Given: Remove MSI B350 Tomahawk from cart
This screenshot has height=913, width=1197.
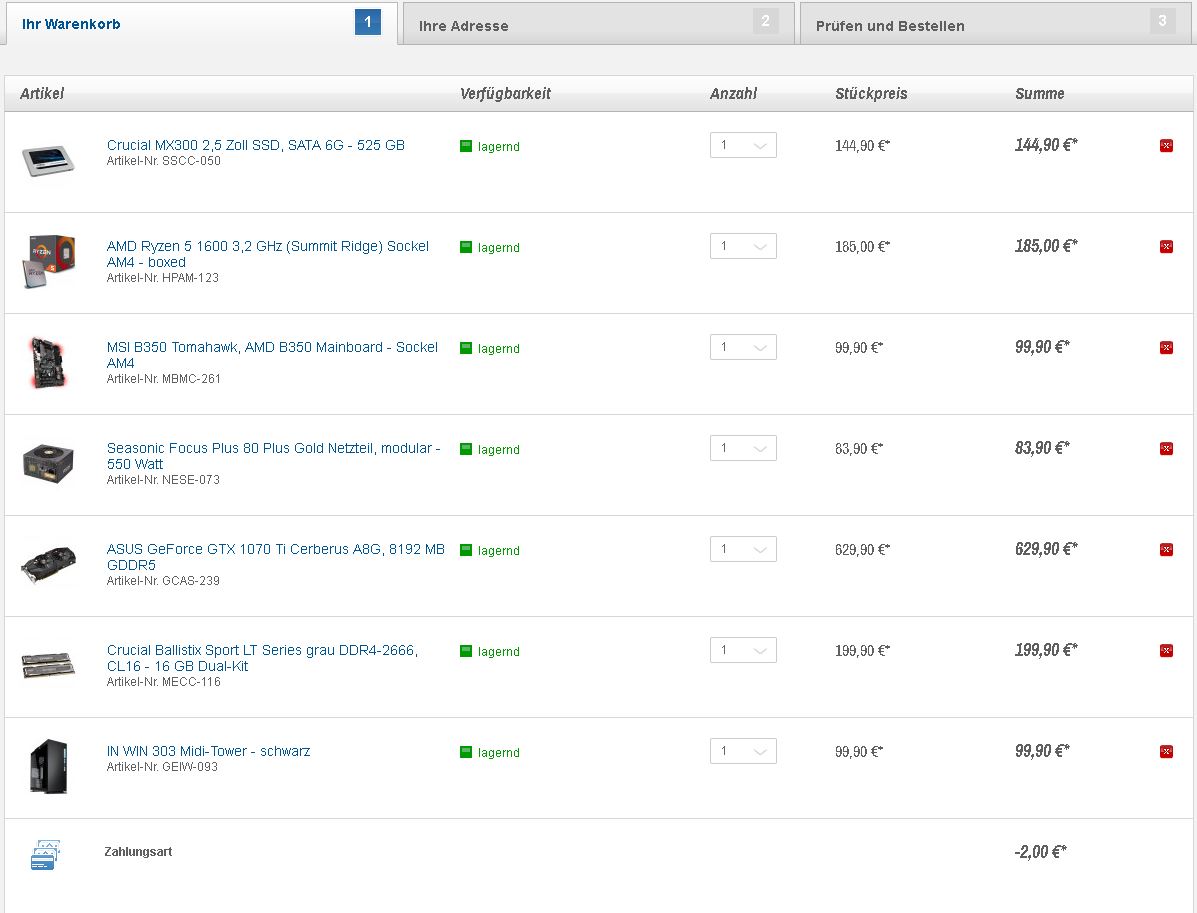Looking at the screenshot, I should coord(1166,347).
